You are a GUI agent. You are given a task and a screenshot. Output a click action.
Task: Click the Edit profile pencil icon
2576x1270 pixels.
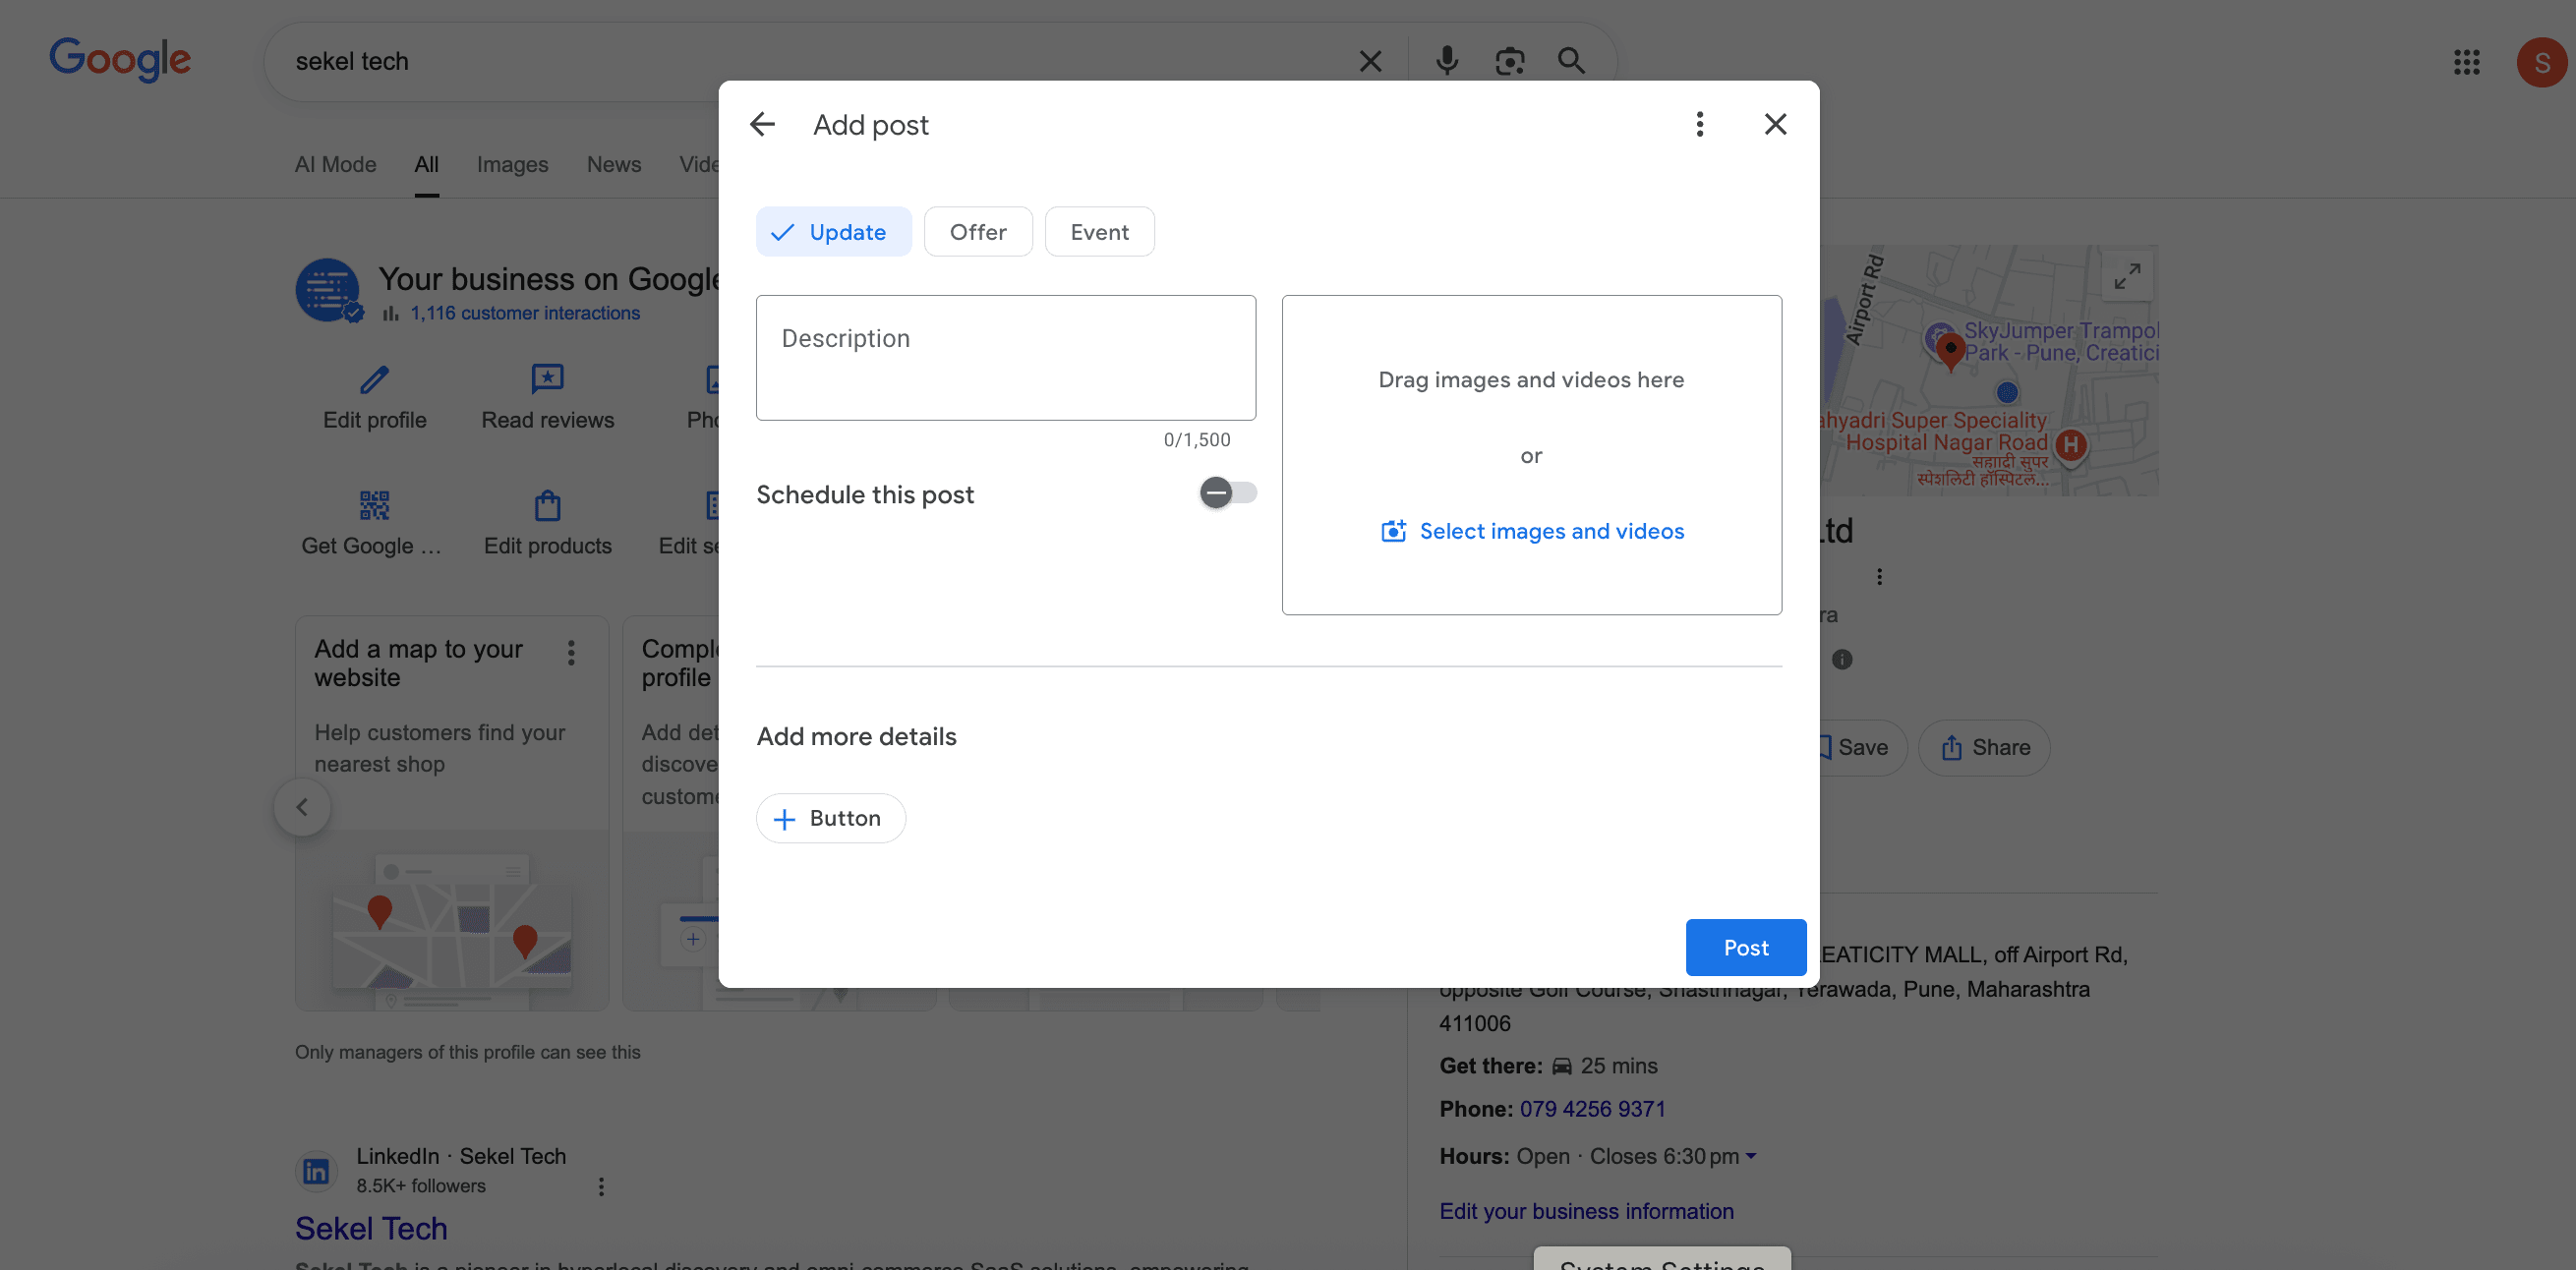(x=375, y=380)
